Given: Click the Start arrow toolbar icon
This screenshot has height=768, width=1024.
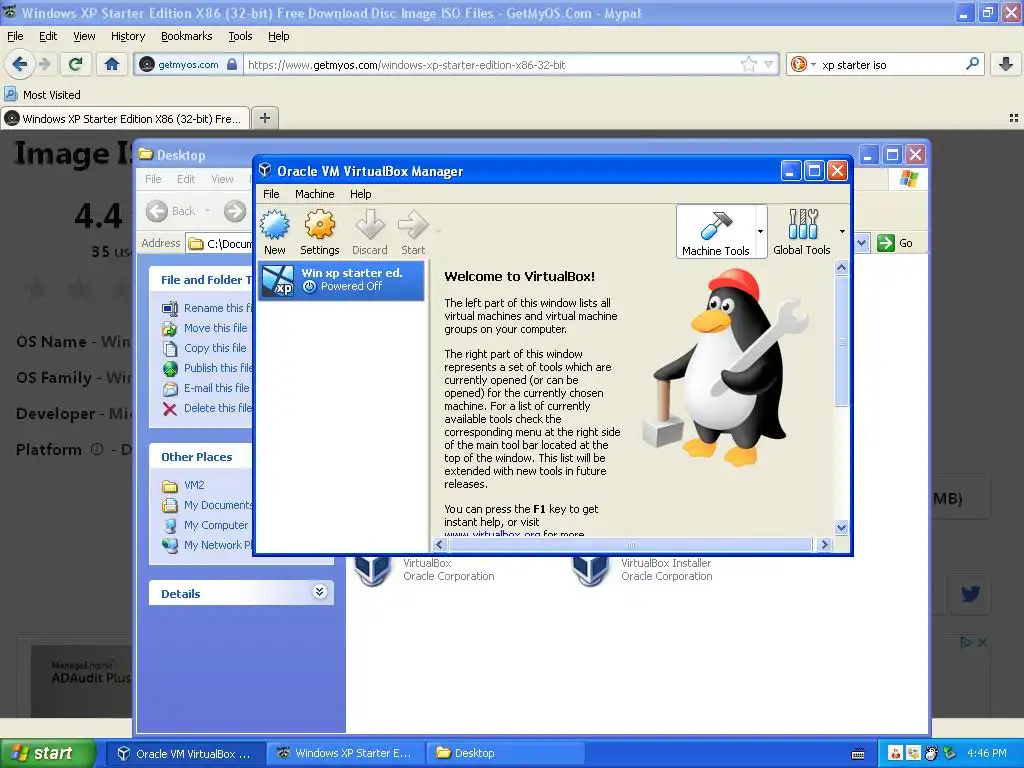Looking at the screenshot, I should pos(413,232).
